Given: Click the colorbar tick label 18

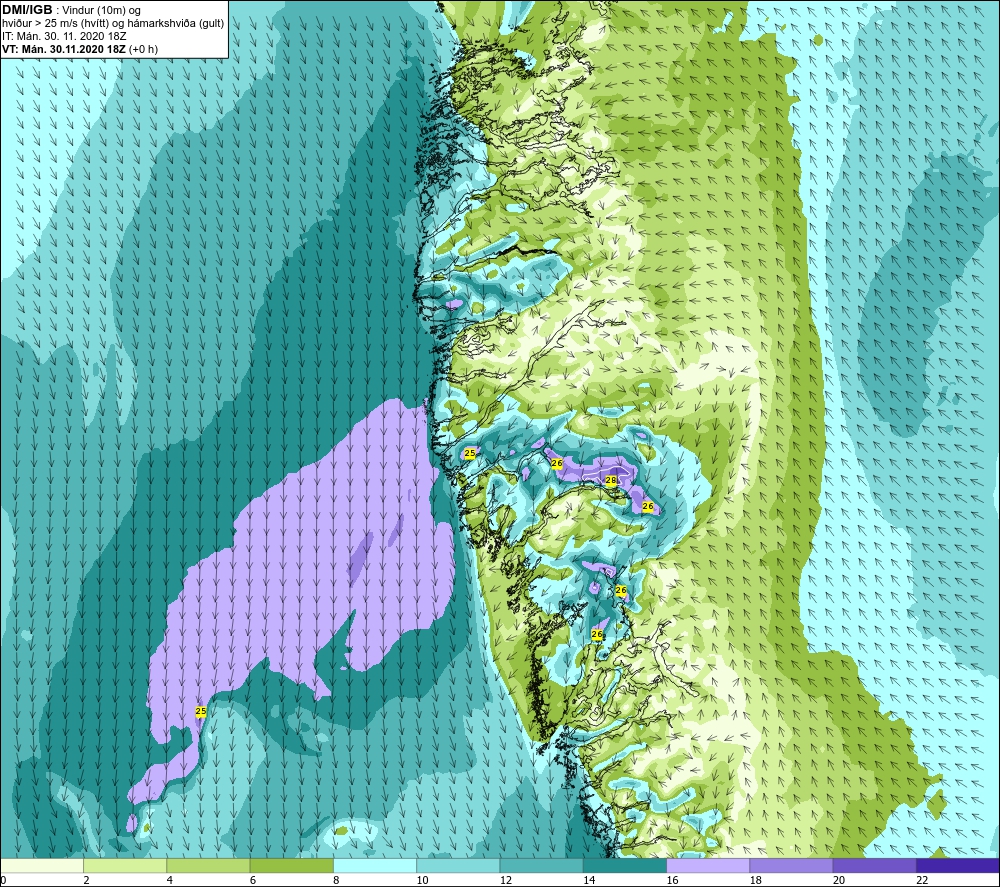Looking at the screenshot, I should (756, 880).
